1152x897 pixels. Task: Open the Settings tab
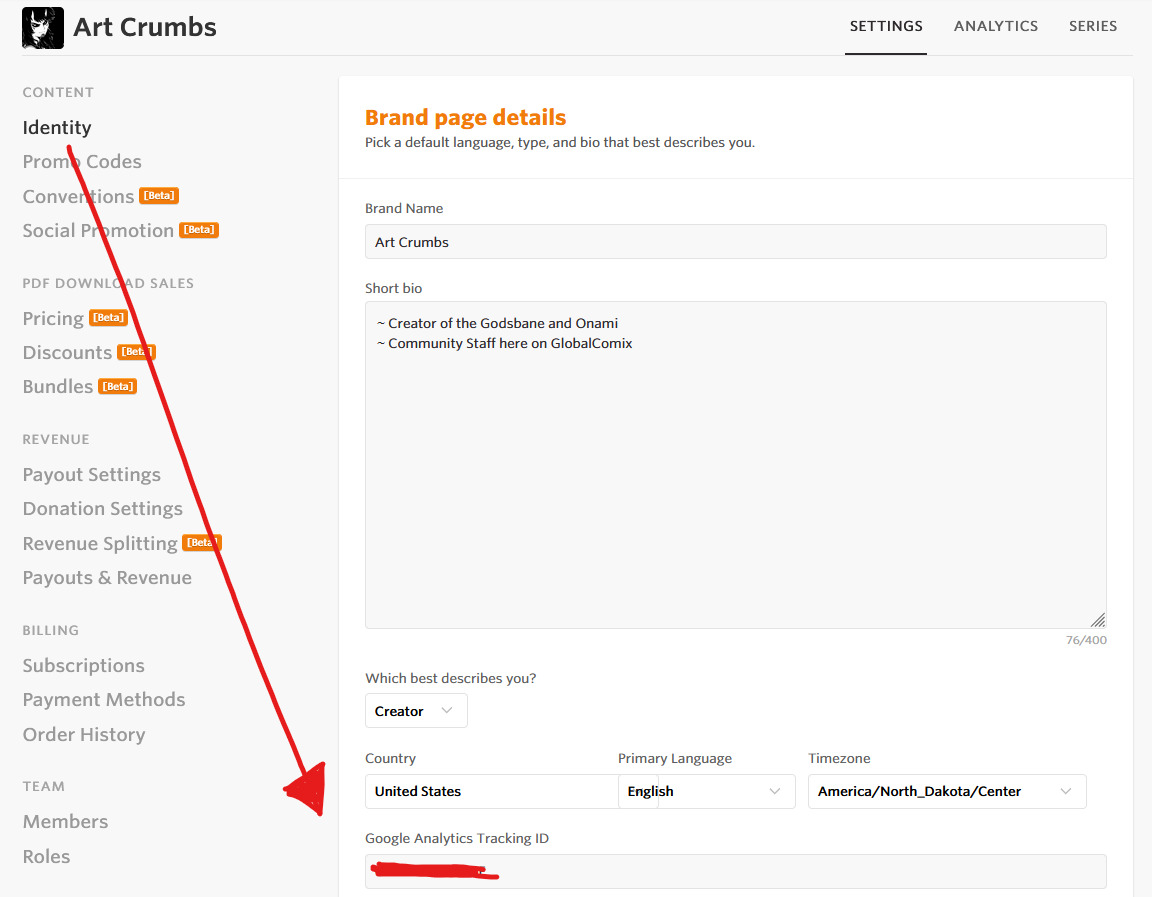coord(885,26)
